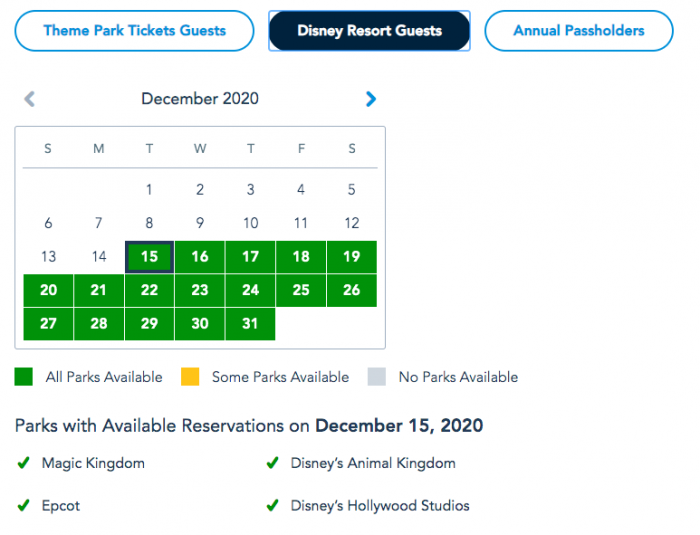This screenshot has height=535, width=700.
Task: Click green All Parks Available swatch
Action: [24, 377]
